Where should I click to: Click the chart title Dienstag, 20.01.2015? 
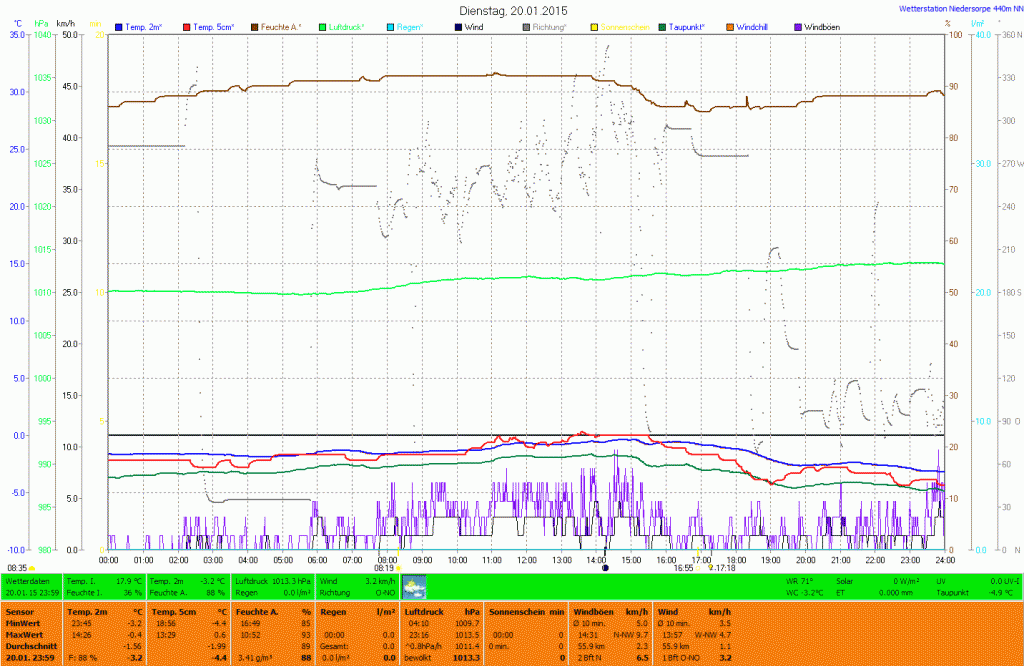tap(511, 9)
